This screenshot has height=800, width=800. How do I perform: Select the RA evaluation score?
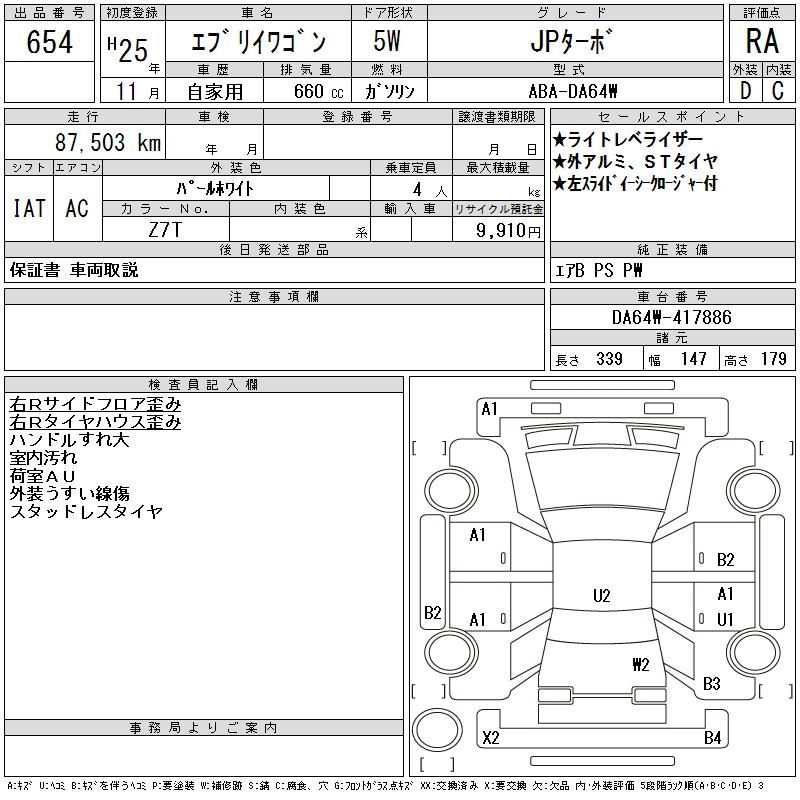(x=762, y=41)
